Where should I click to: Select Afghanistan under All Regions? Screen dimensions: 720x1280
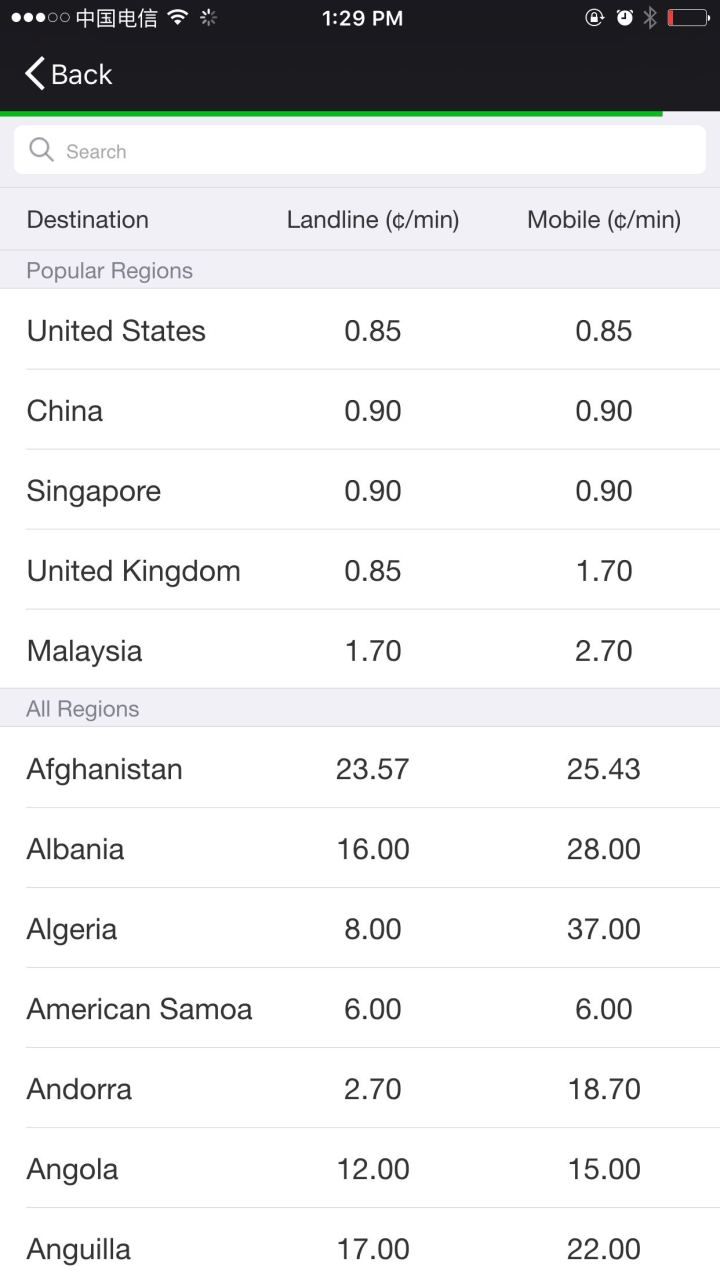360,768
